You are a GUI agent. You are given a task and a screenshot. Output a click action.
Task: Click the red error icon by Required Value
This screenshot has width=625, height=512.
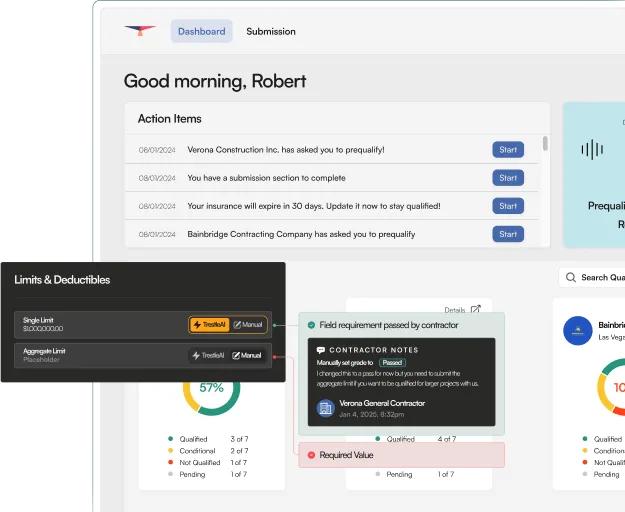coord(311,455)
